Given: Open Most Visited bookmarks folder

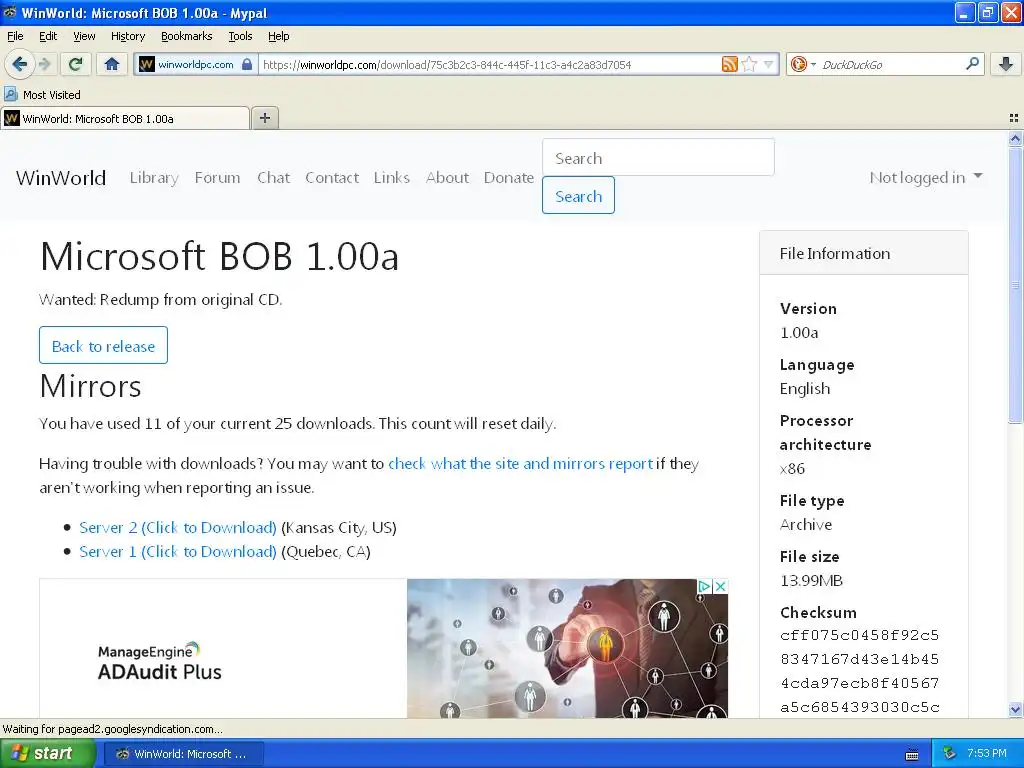Looking at the screenshot, I should 42,95.
